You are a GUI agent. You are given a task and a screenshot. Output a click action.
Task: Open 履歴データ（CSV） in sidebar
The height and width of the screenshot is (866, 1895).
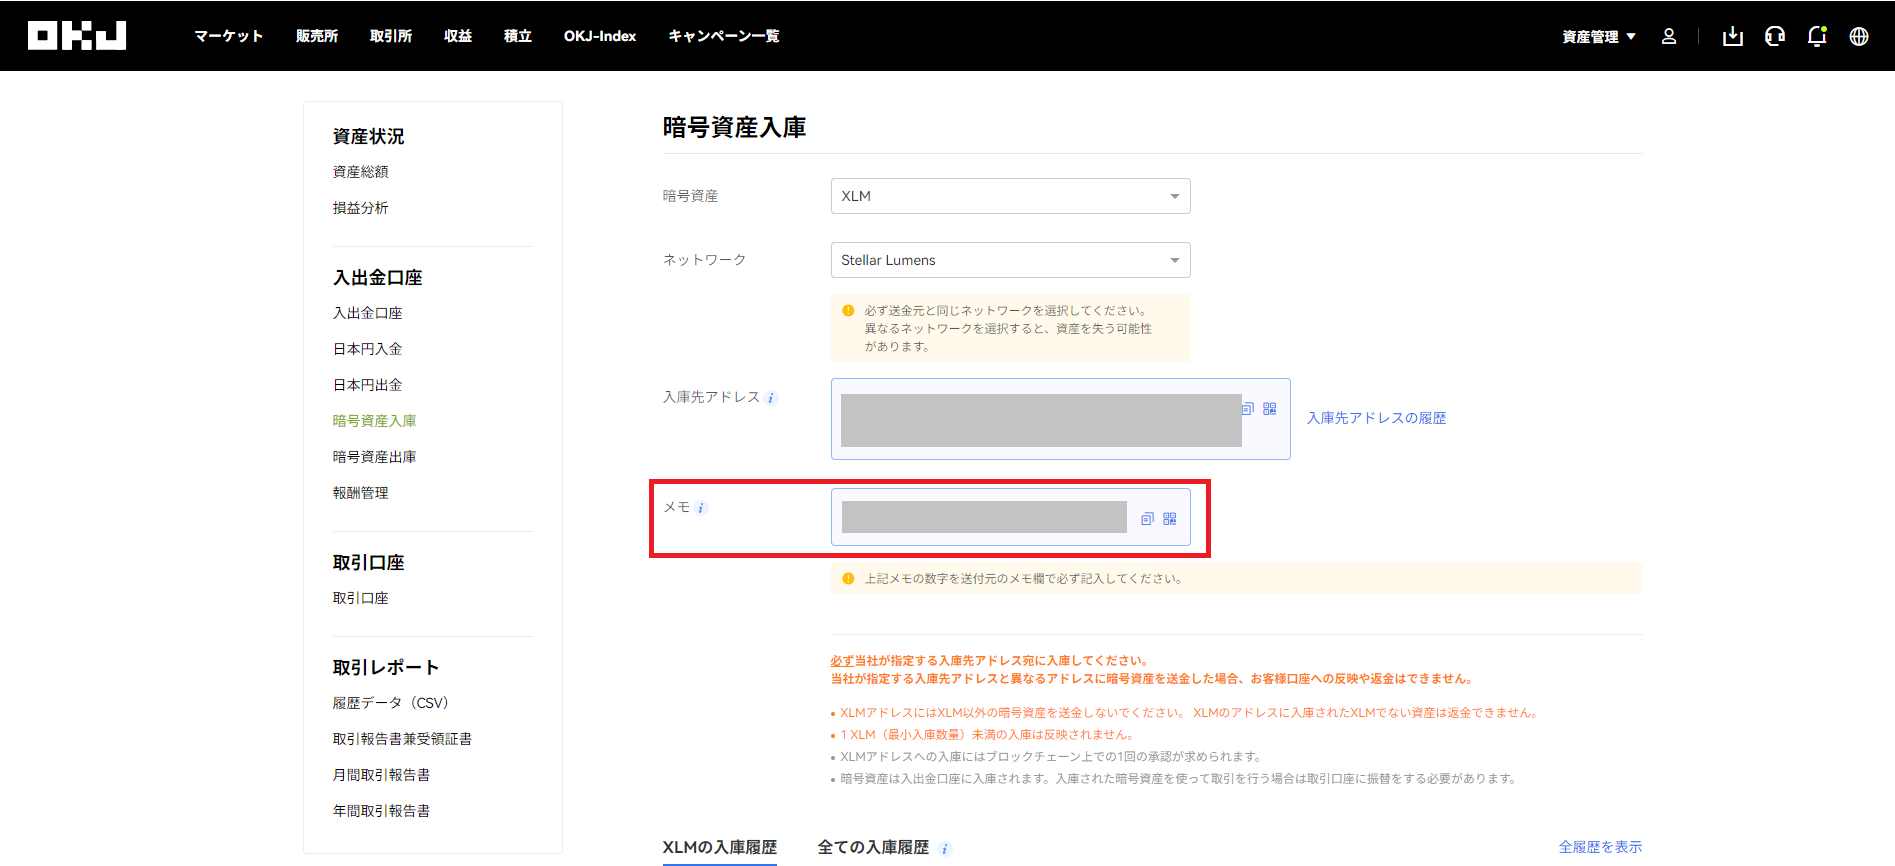391,703
